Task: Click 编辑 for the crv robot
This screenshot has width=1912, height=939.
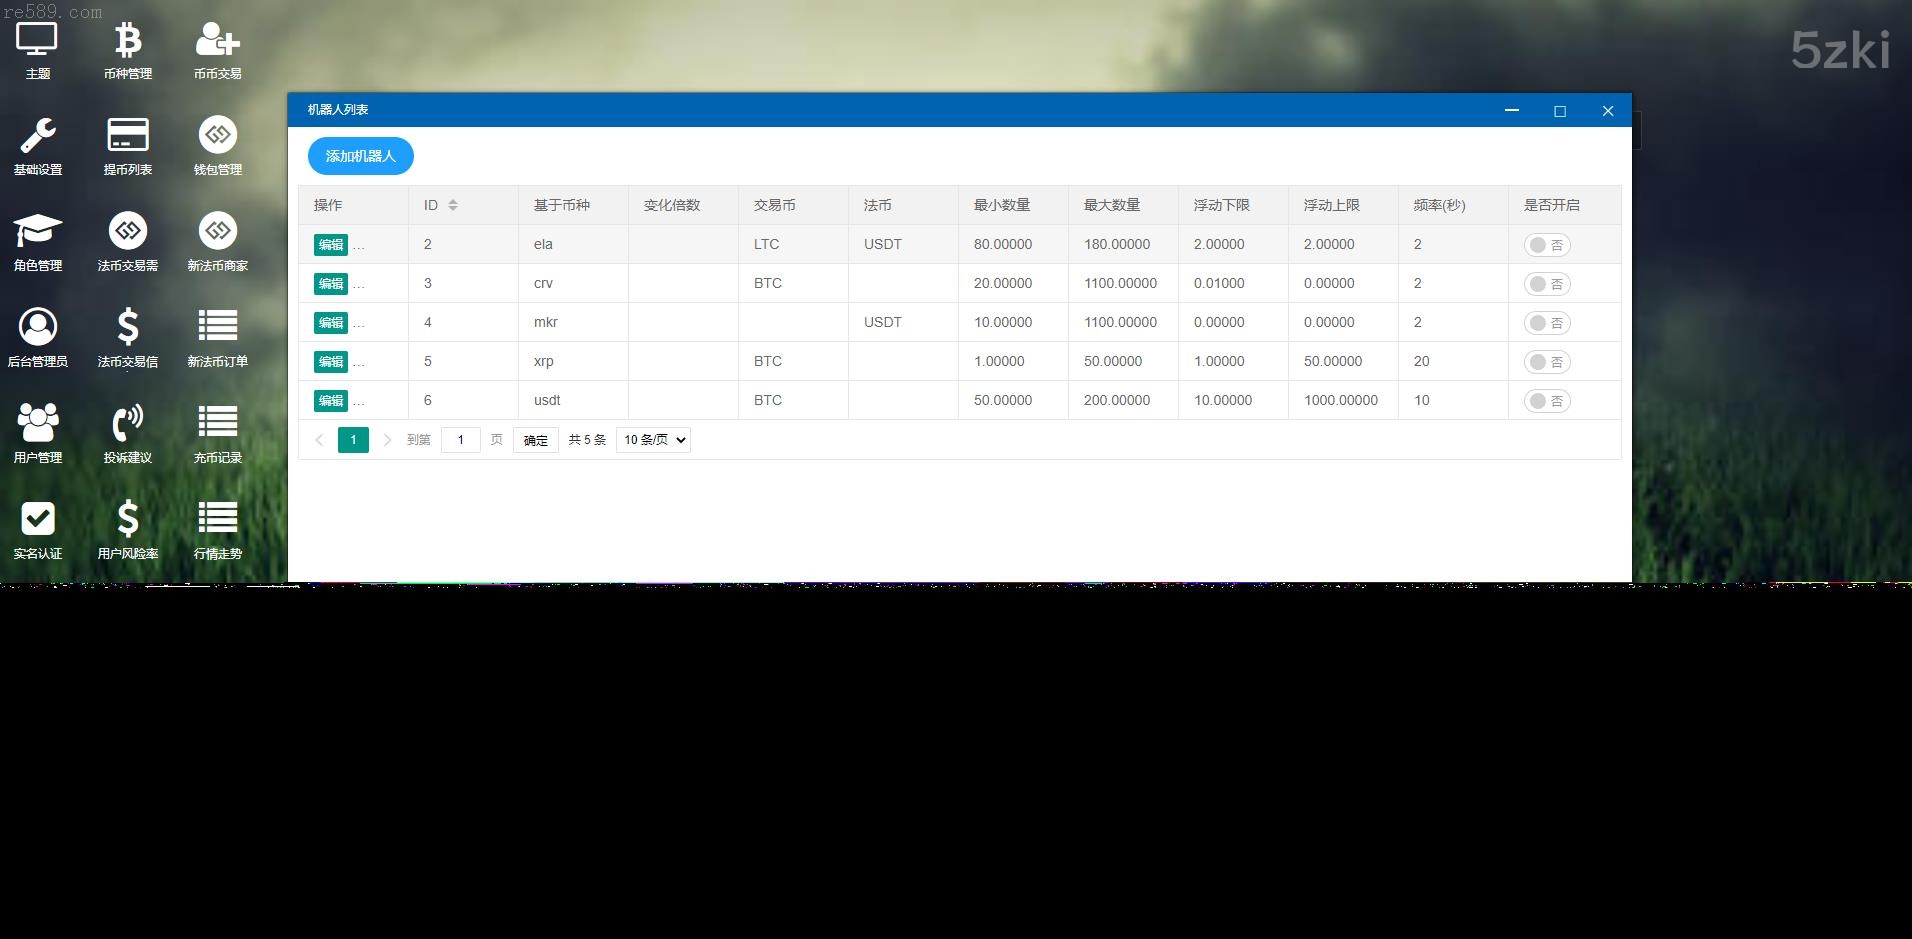Action: [330, 284]
